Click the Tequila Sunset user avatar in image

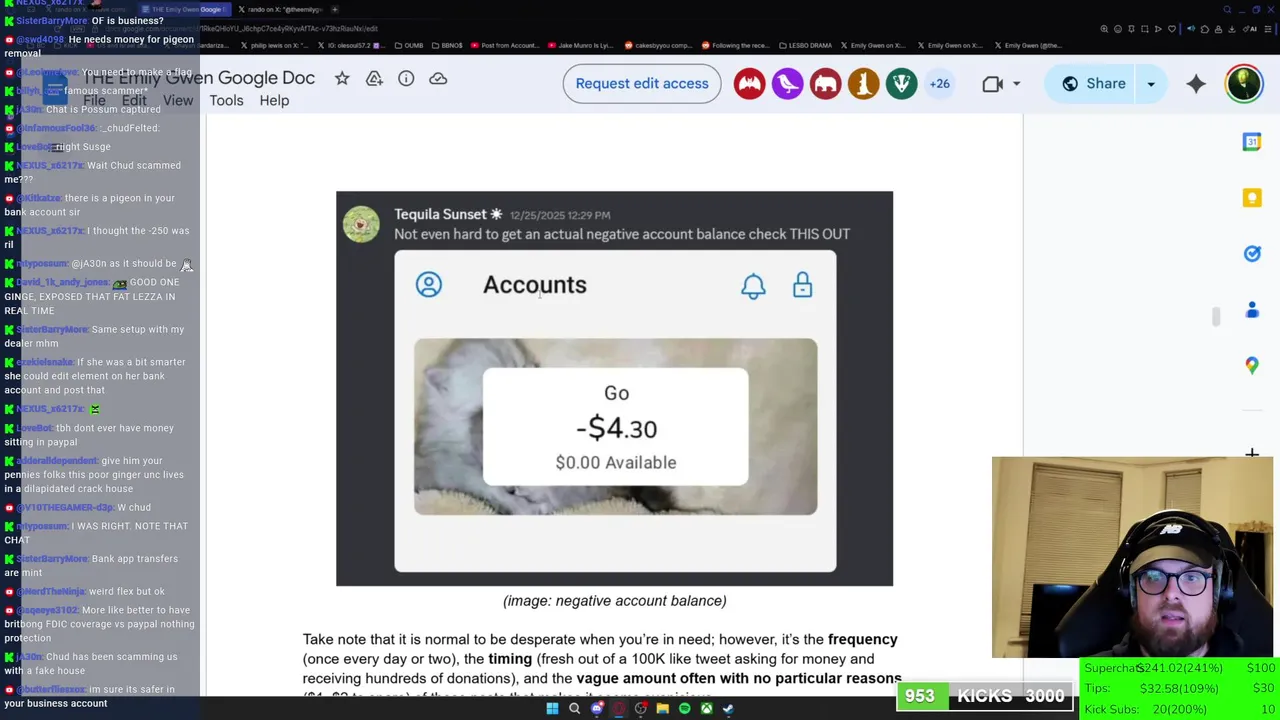[361, 224]
